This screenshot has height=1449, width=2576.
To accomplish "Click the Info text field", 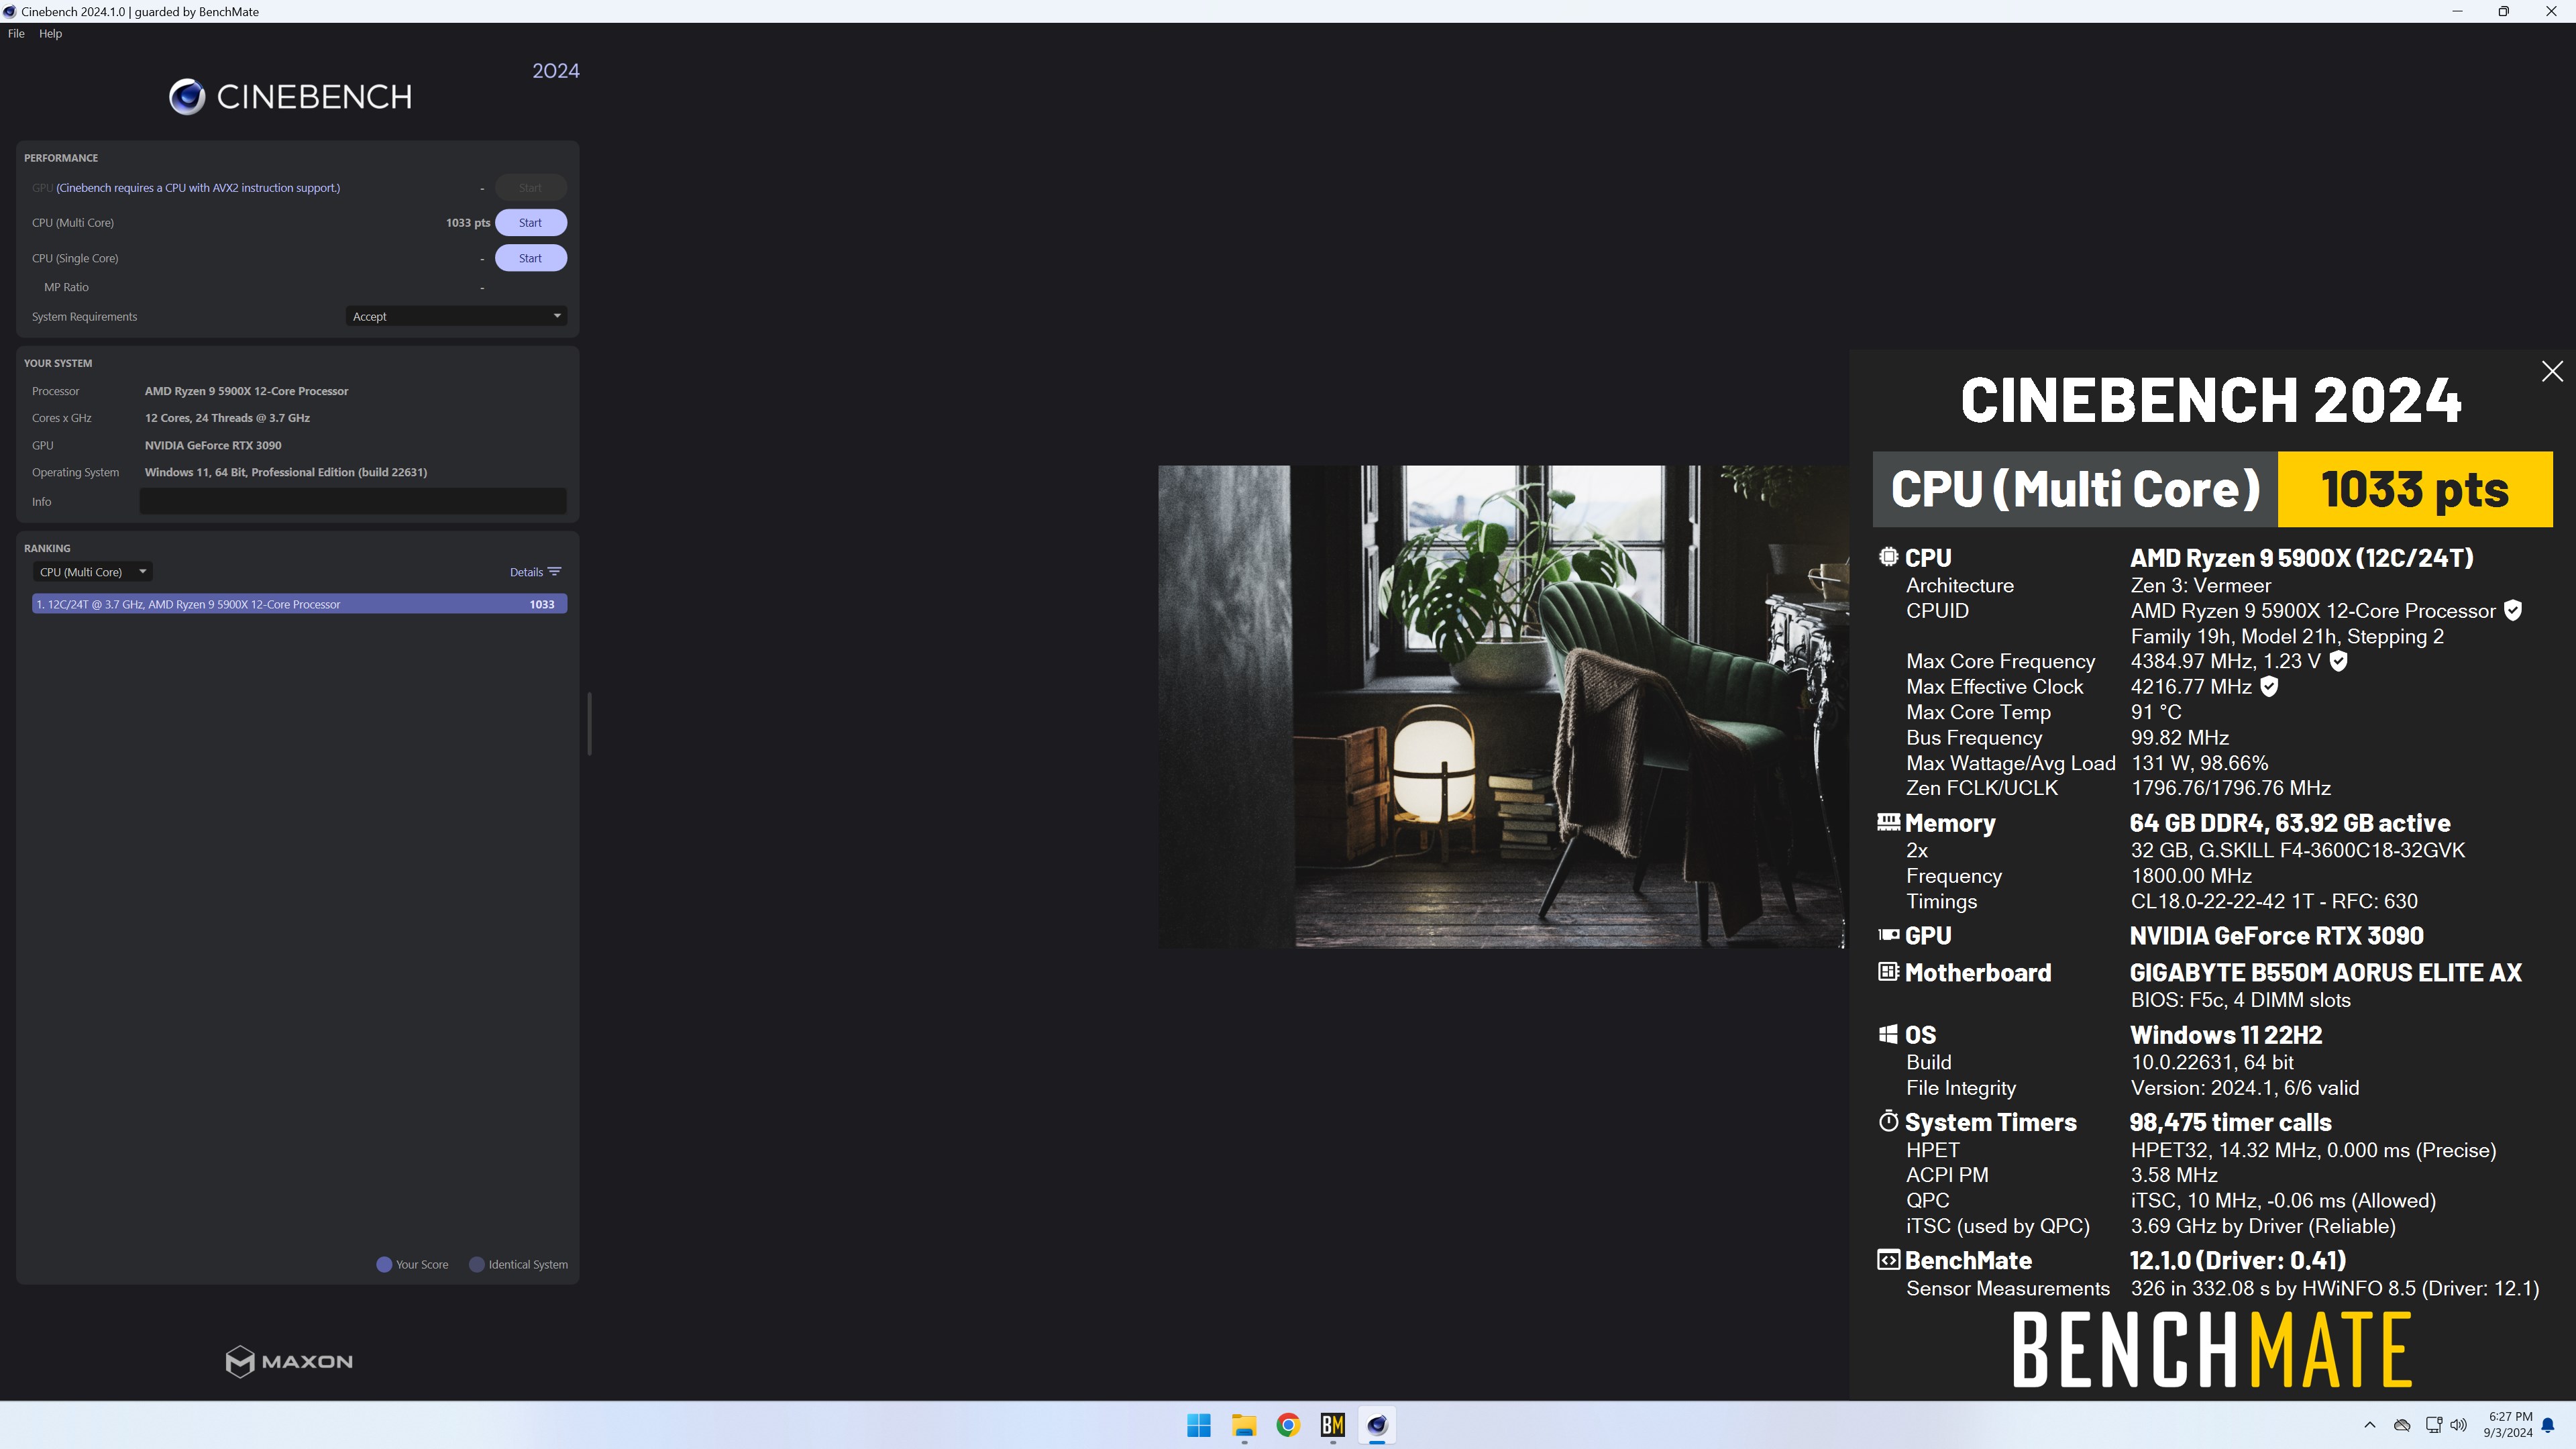I will click(x=352, y=501).
